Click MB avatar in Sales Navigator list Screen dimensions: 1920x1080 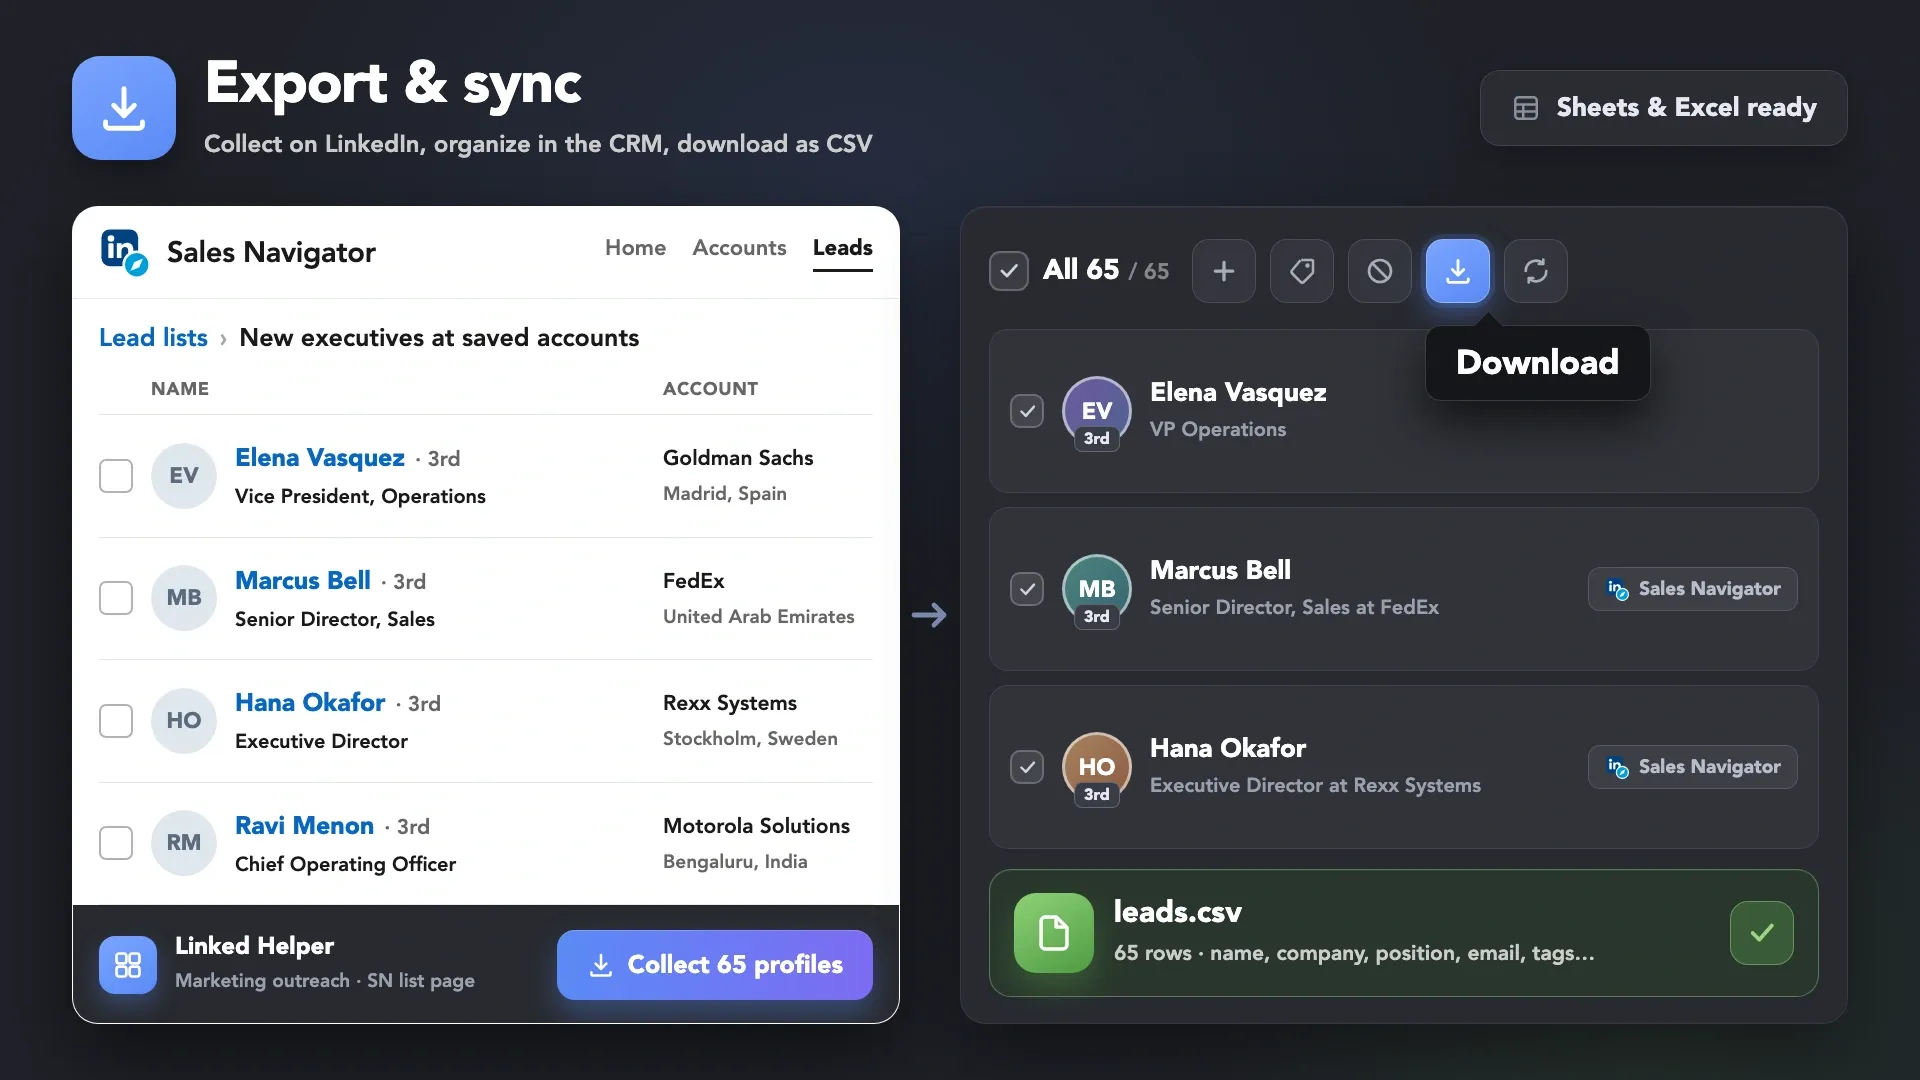[184, 598]
